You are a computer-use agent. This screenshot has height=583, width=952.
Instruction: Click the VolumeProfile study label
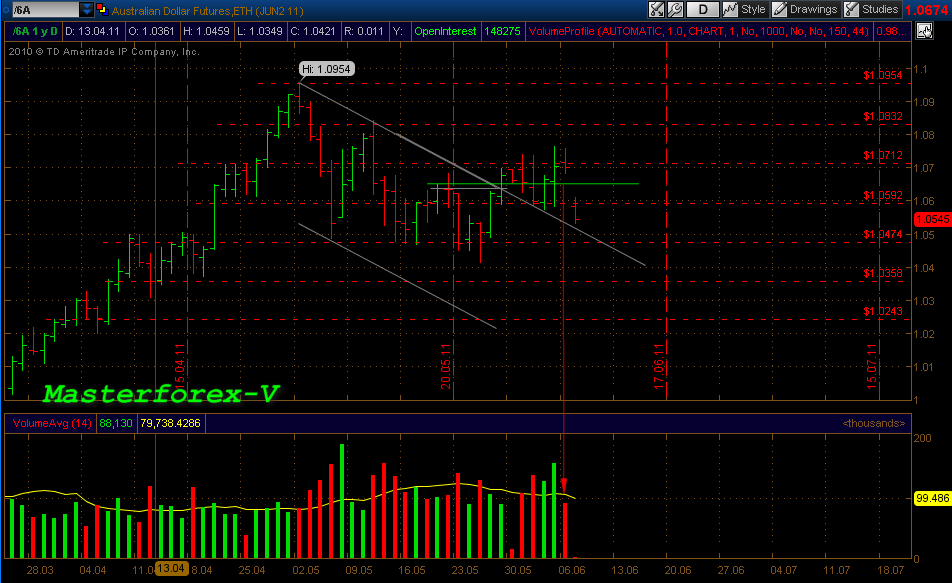tap(698, 31)
